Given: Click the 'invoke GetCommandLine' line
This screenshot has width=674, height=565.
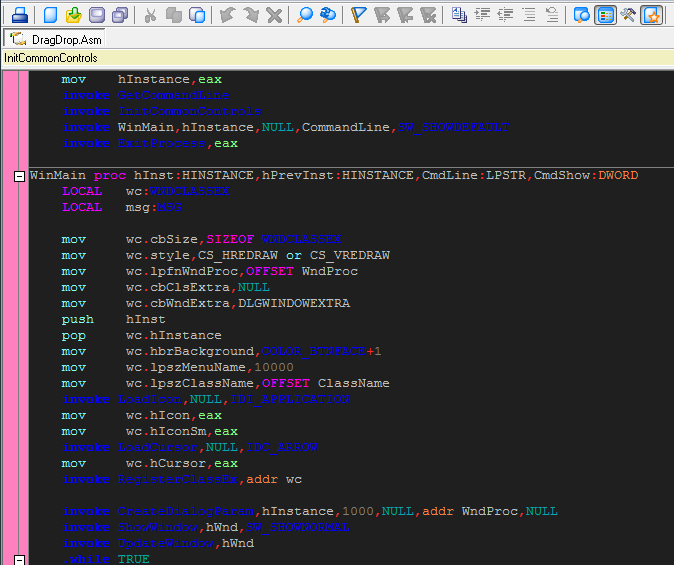Looking at the screenshot, I should [145, 95].
